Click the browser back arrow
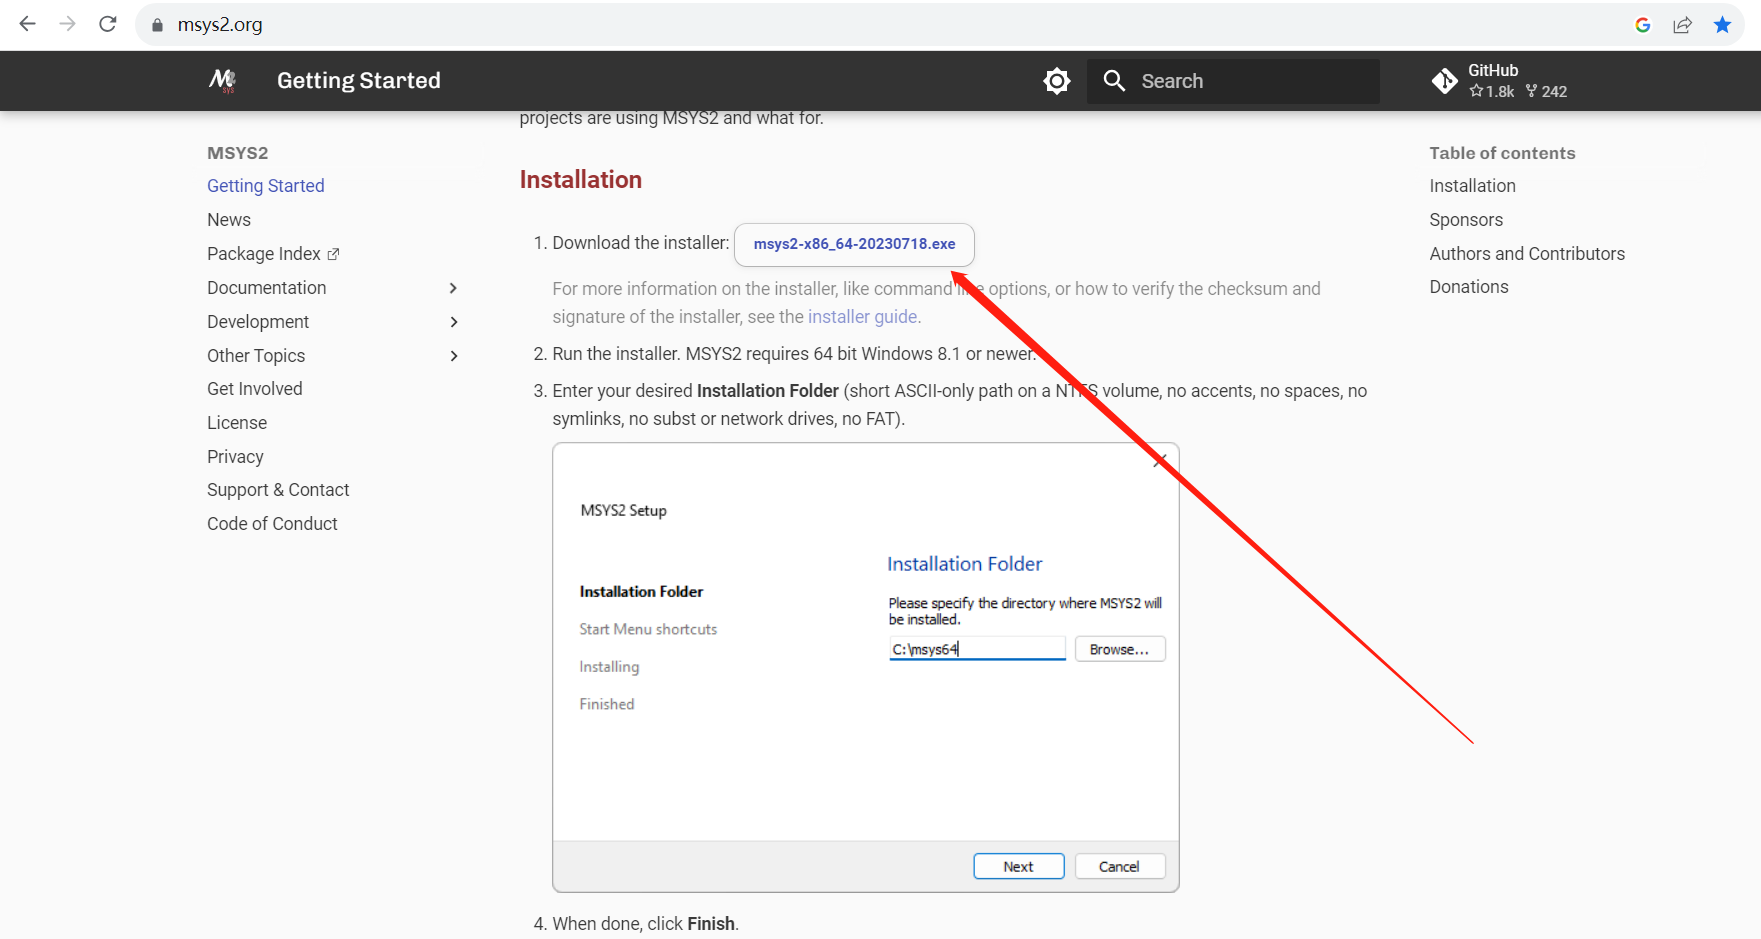Viewport: 1761px width, 939px height. click(27, 24)
